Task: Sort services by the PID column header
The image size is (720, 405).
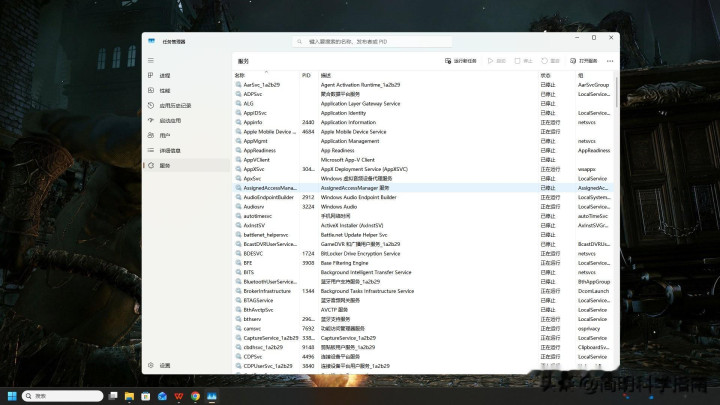Action: pos(306,75)
